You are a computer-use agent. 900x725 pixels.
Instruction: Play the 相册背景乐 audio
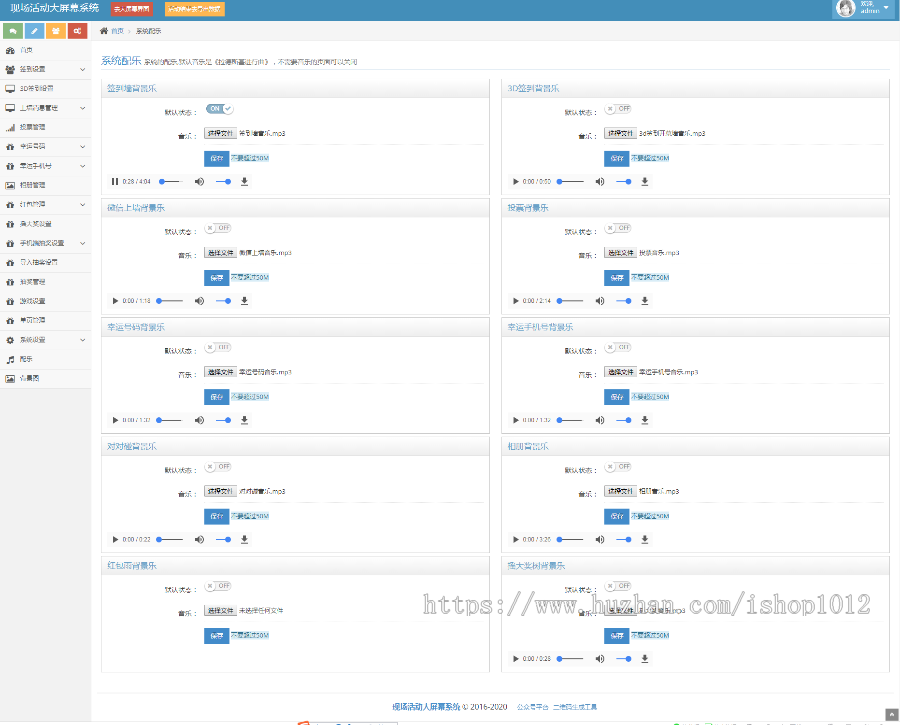click(x=515, y=540)
